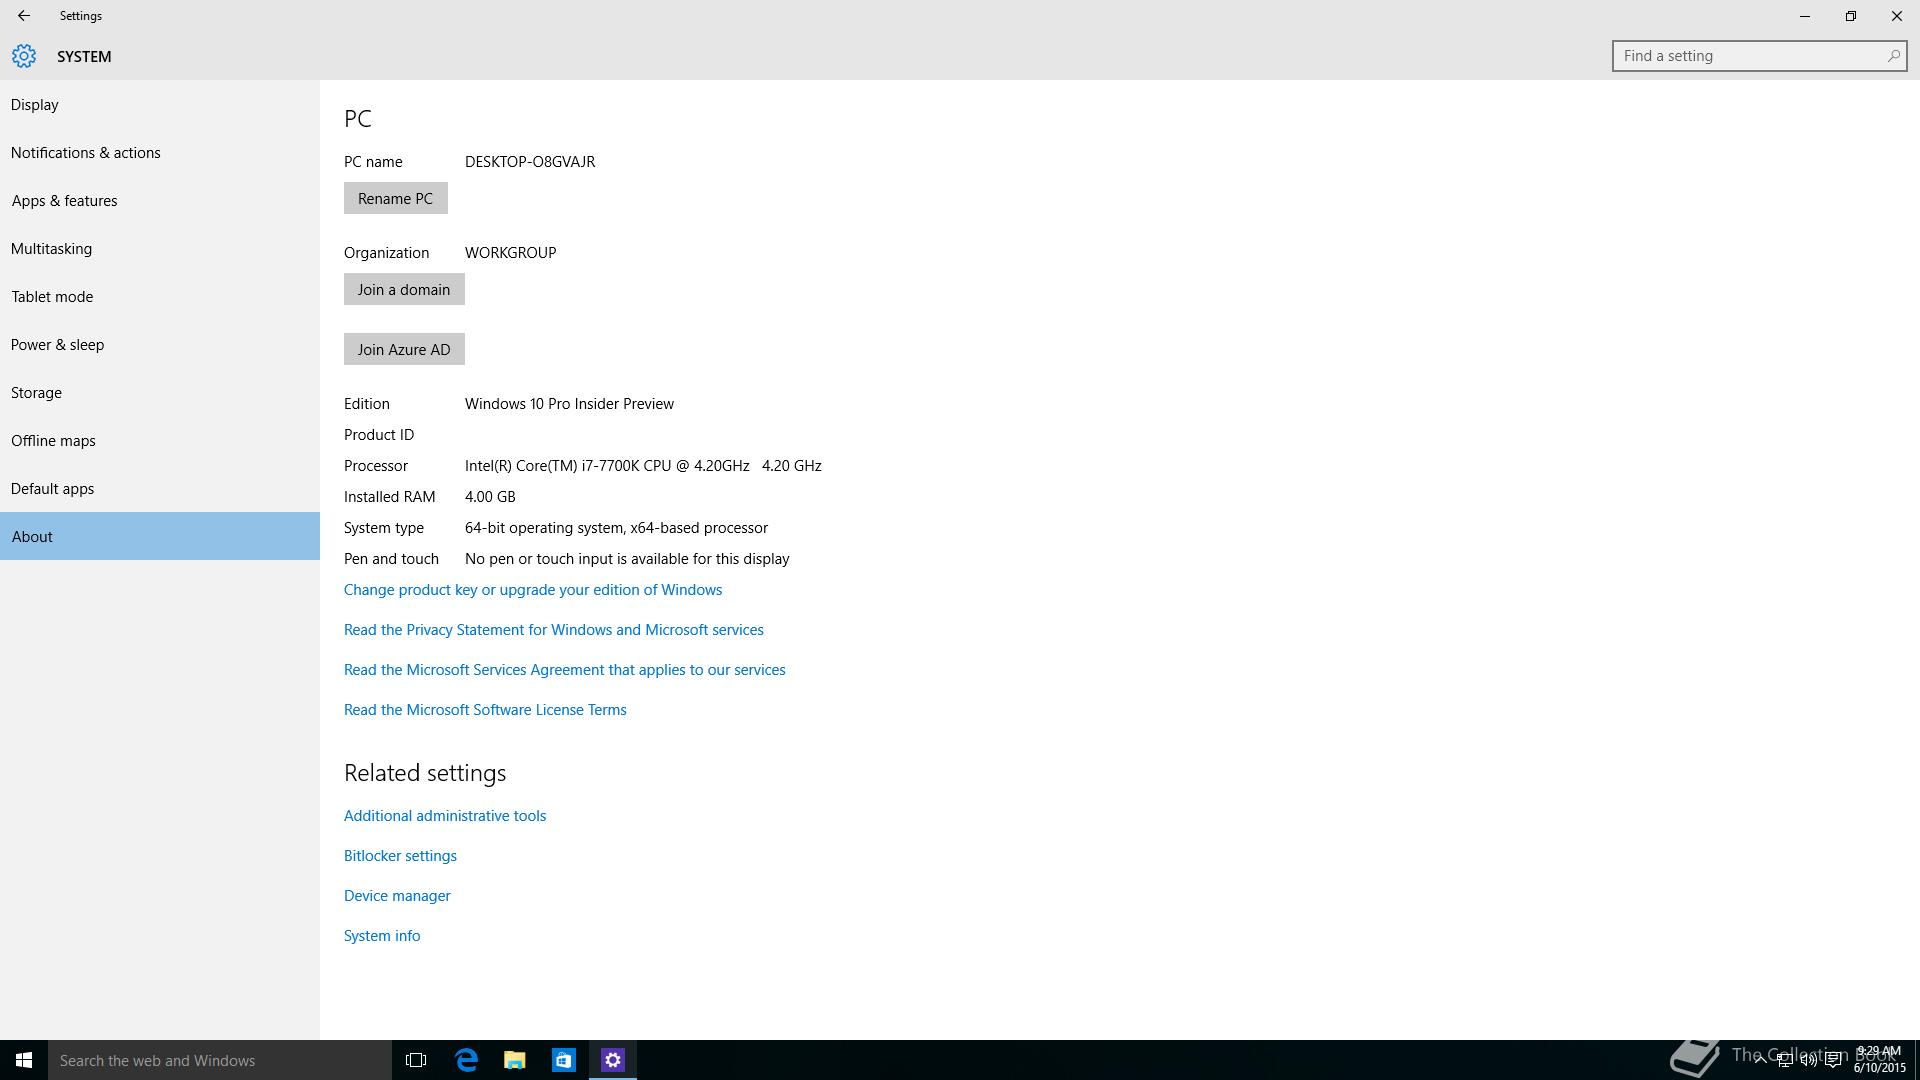
Task: Open the Store app from the taskbar
Action: [x=564, y=1060]
